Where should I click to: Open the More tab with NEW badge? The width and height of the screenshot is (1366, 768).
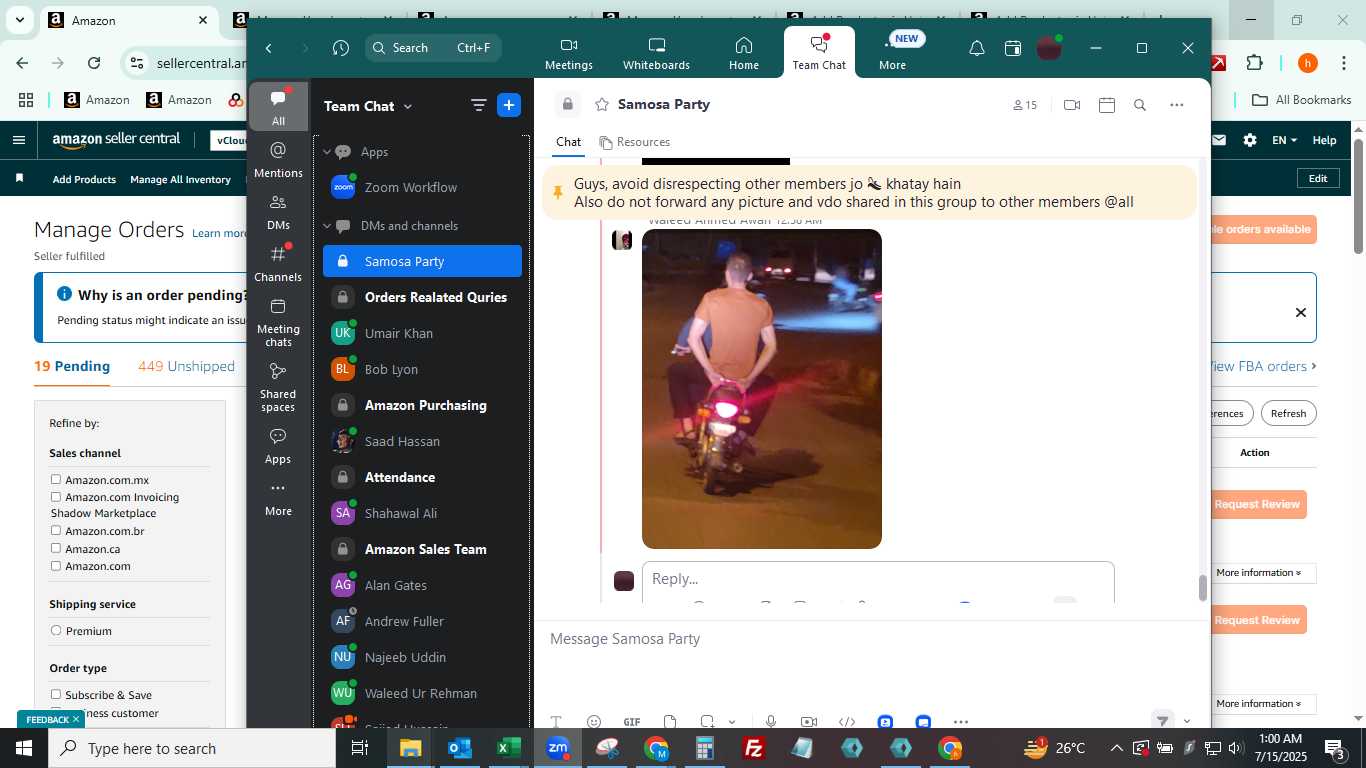pyautogui.click(x=893, y=54)
